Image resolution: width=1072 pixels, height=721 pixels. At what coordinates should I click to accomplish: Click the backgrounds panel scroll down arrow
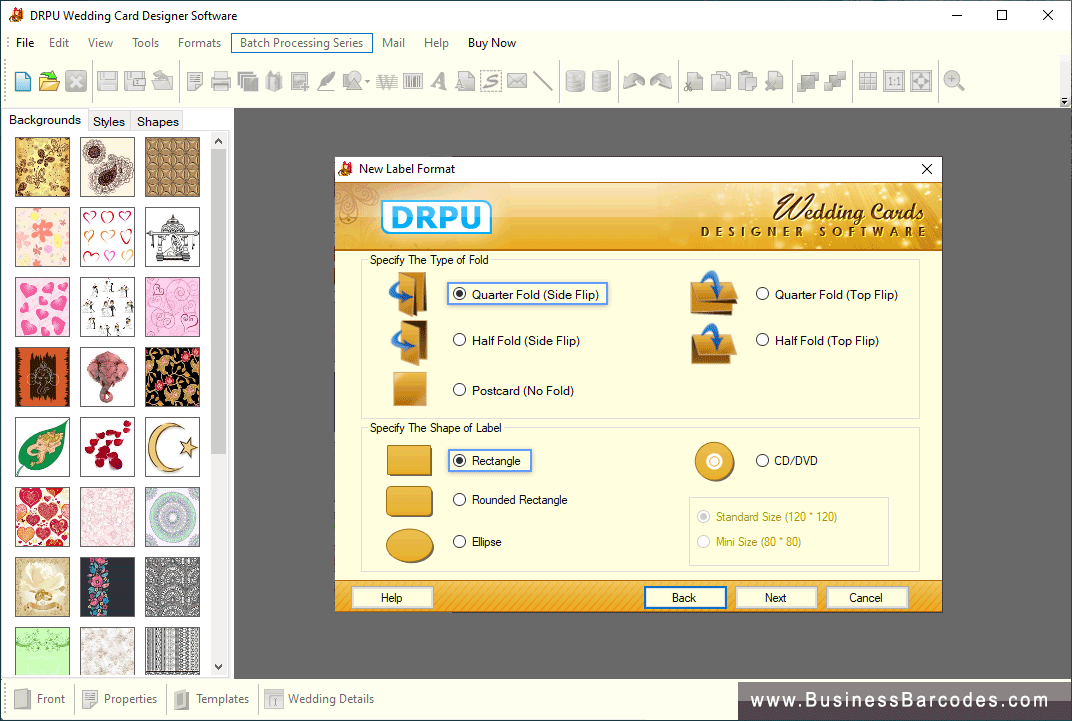point(219,667)
